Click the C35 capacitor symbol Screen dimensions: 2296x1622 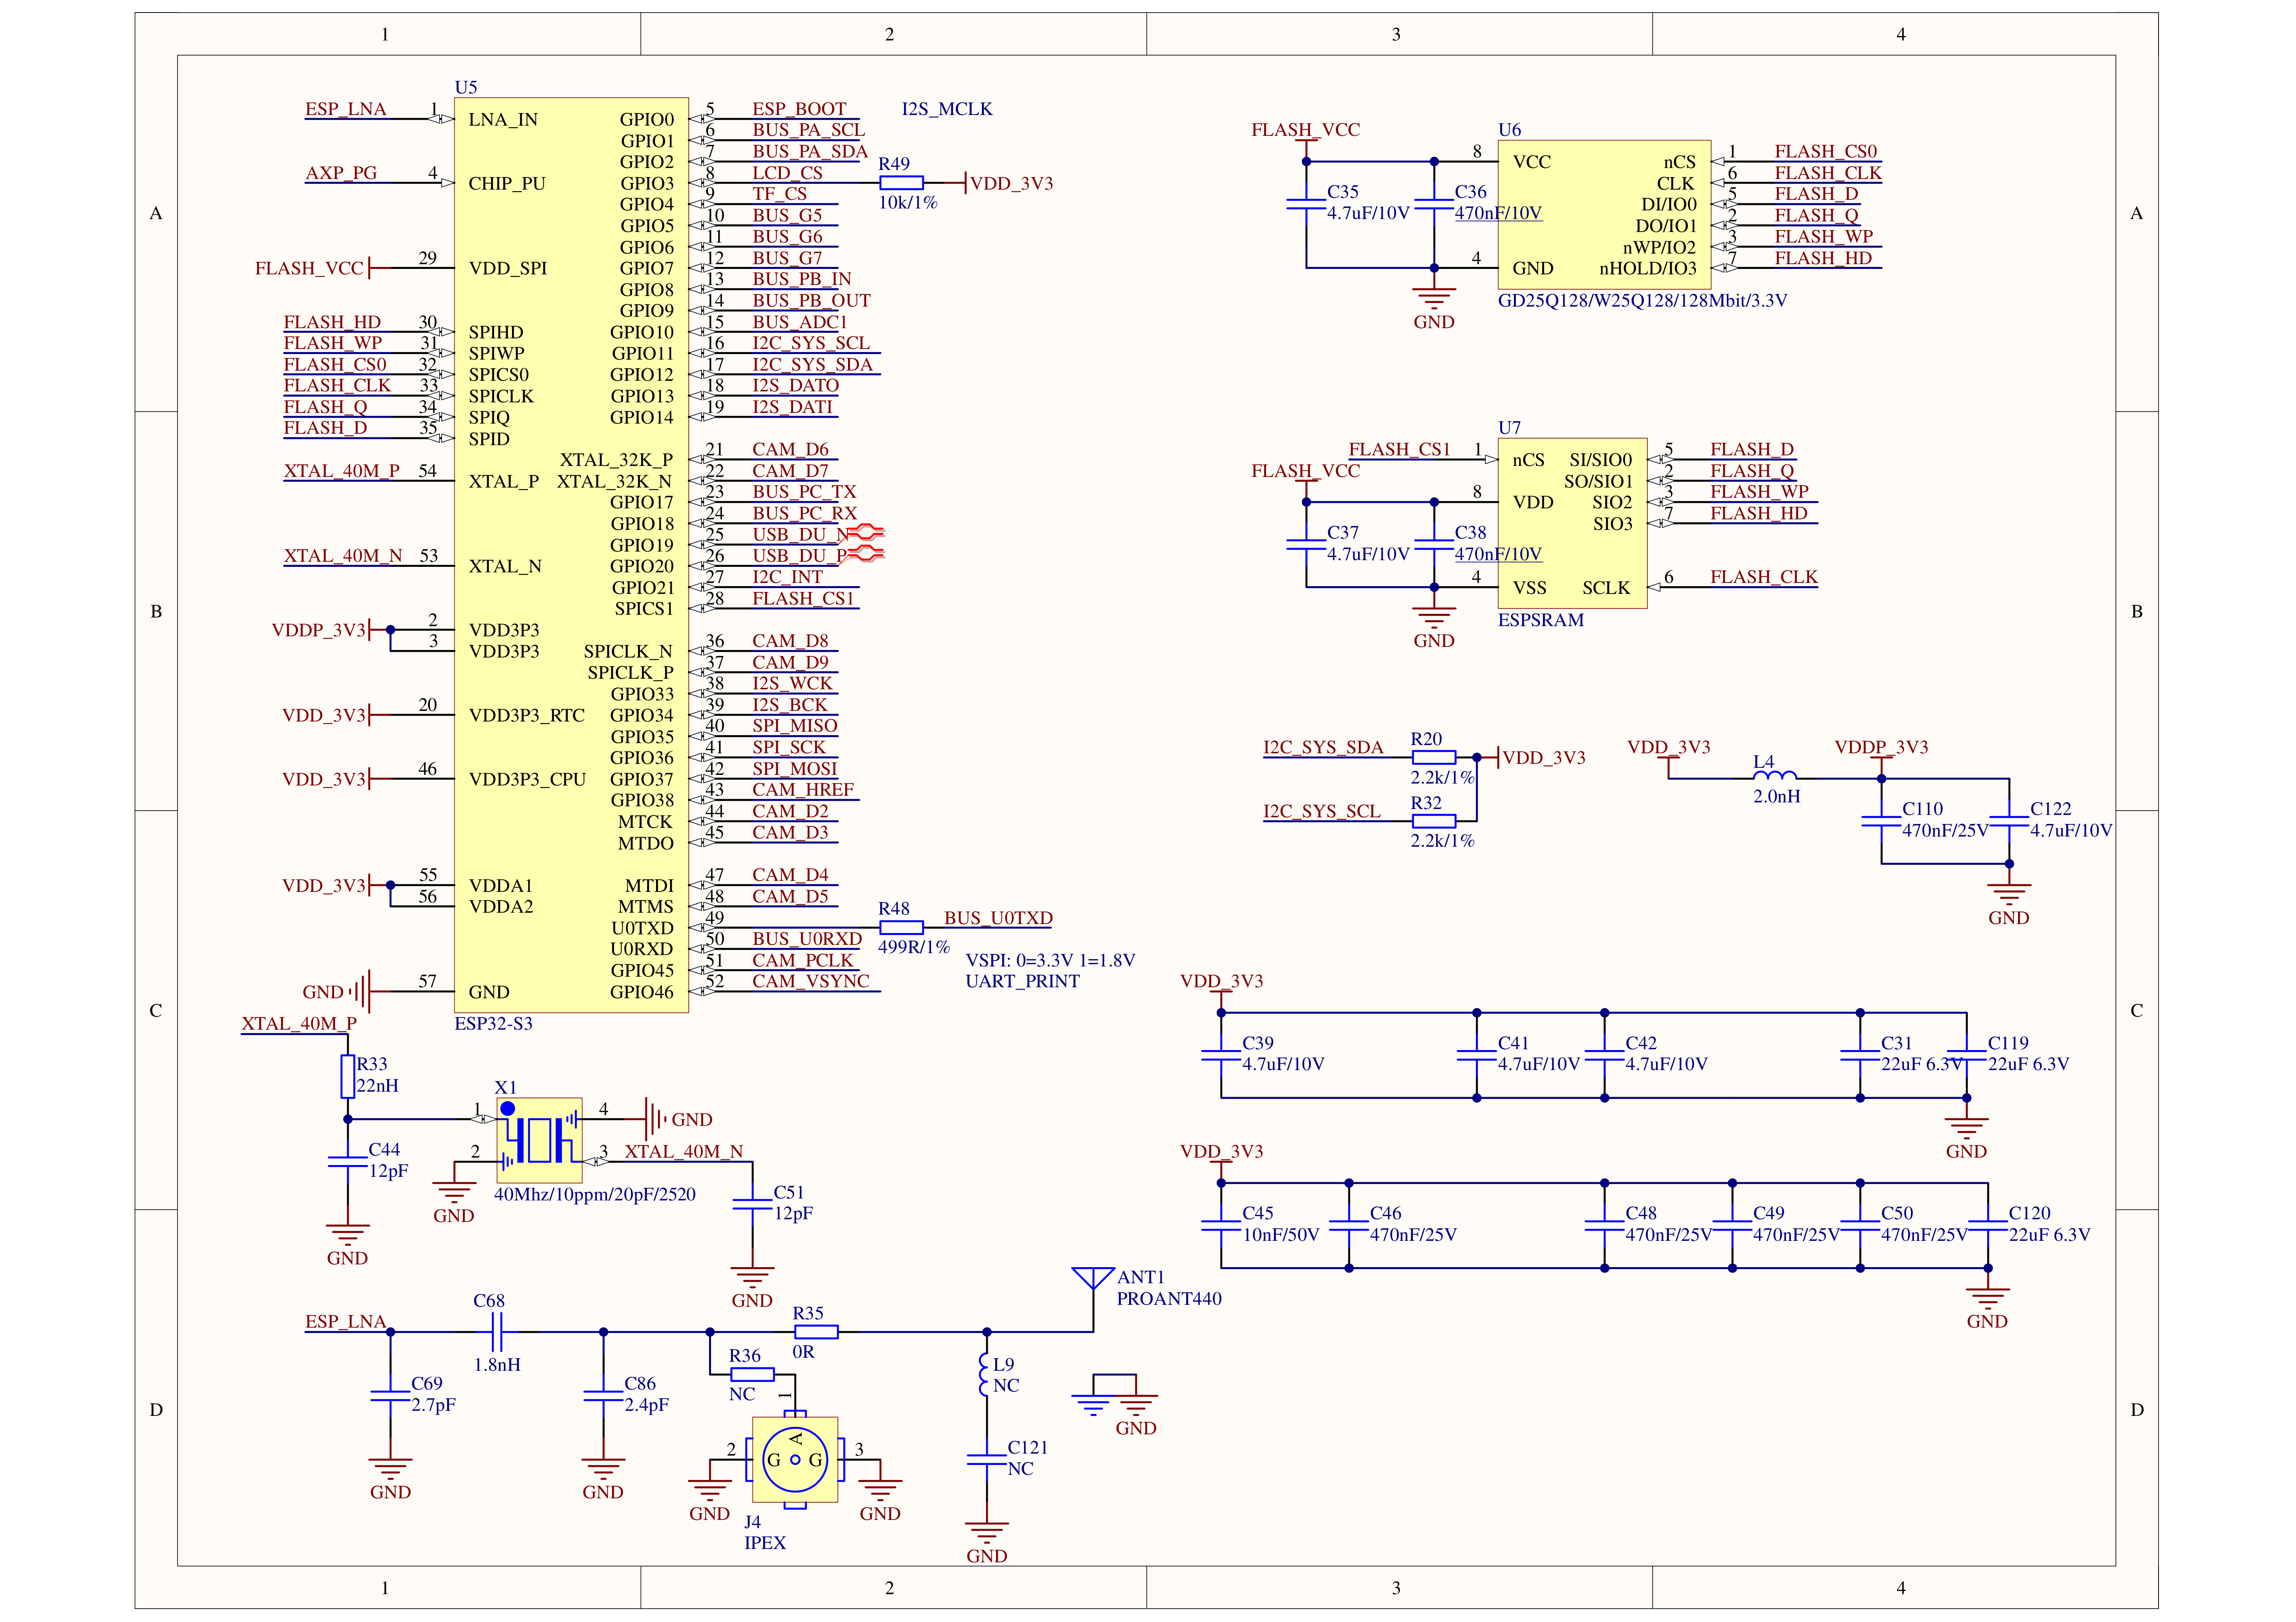[1306, 204]
